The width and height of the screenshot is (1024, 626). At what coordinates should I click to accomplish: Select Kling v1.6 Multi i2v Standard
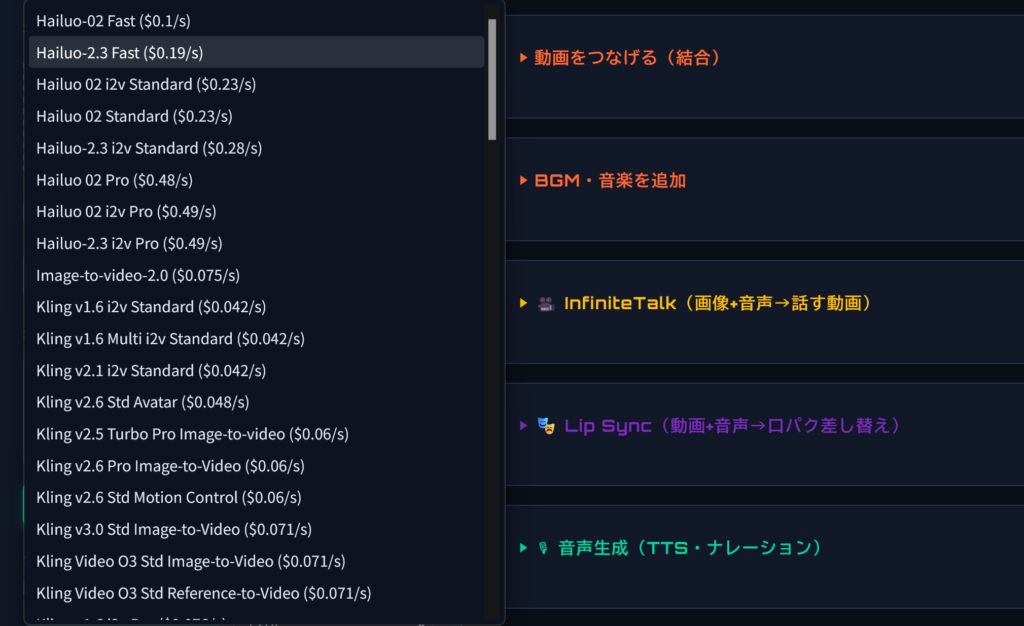(170, 339)
